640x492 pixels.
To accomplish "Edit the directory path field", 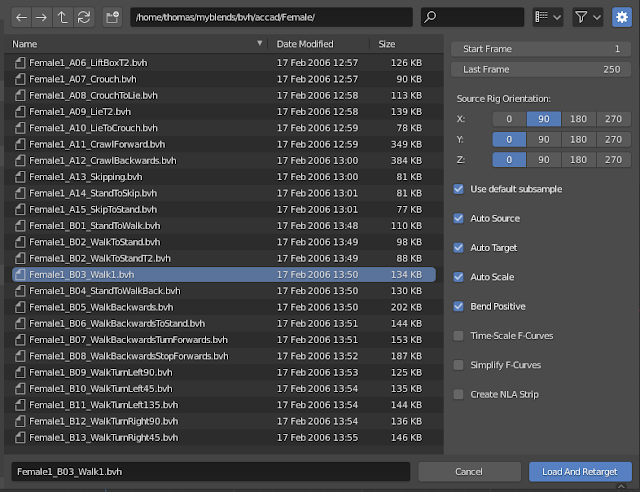I will [x=271, y=18].
